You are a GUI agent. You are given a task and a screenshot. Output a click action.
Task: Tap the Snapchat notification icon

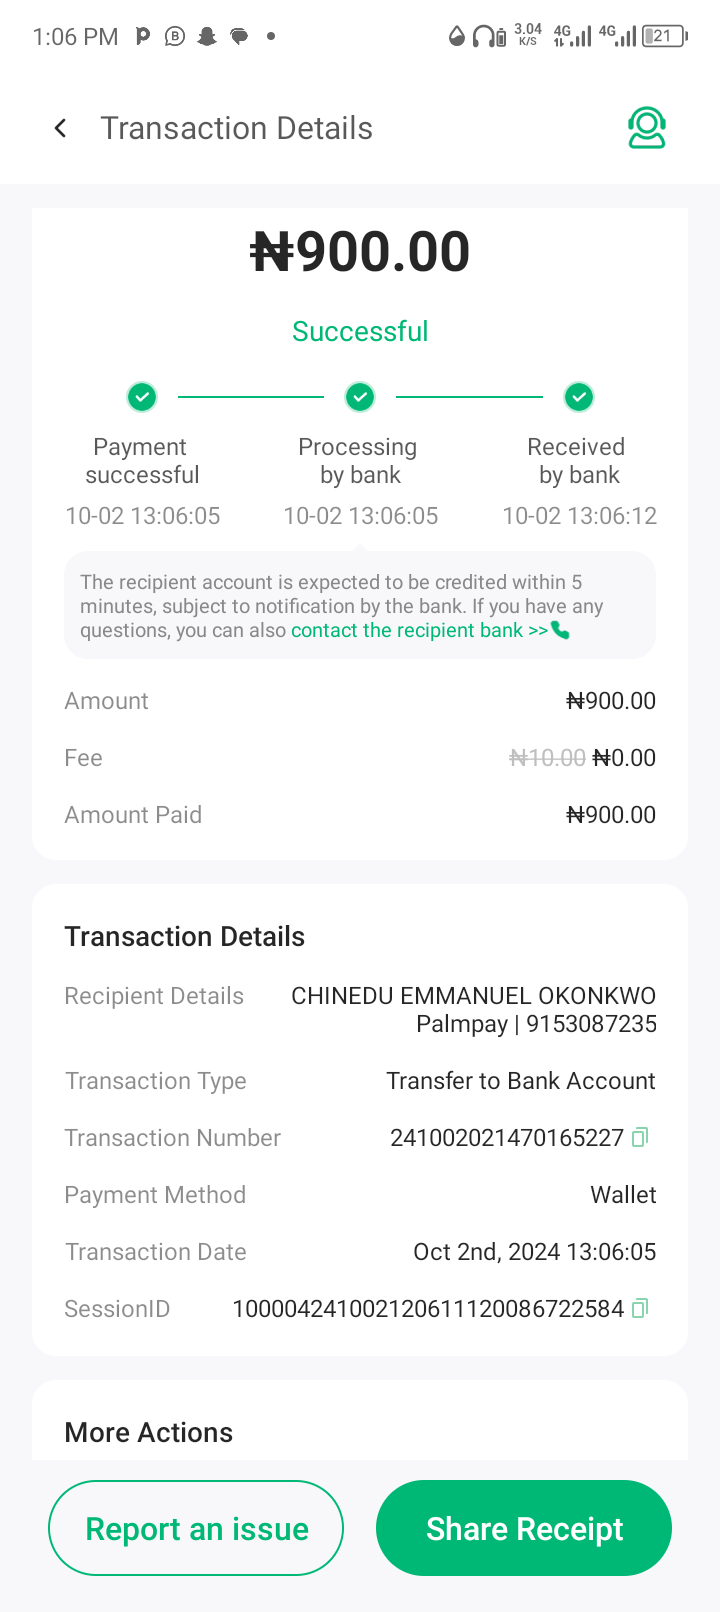[x=207, y=37]
